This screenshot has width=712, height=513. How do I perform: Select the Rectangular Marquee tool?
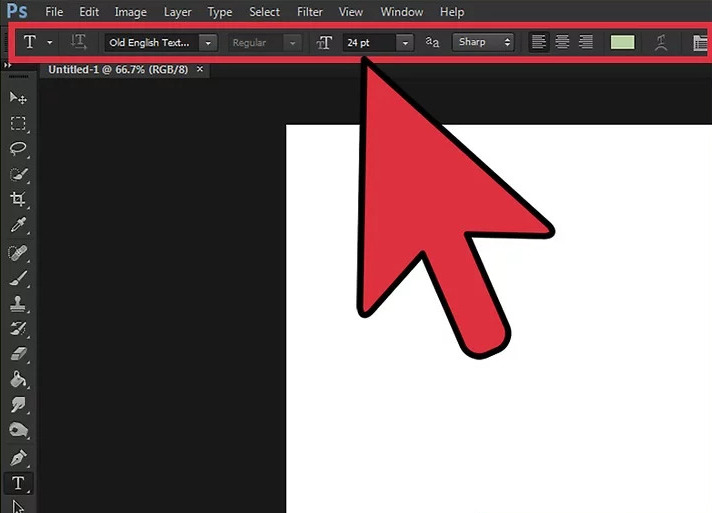18,123
